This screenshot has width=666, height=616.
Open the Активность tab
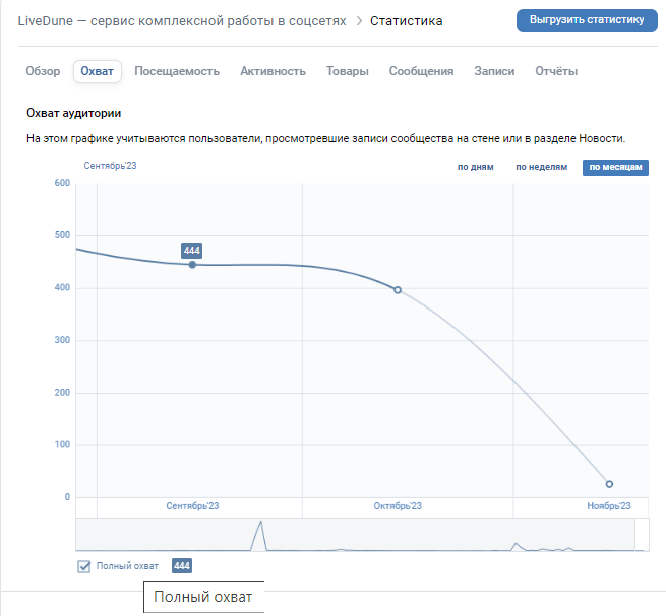[x=272, y=71]
